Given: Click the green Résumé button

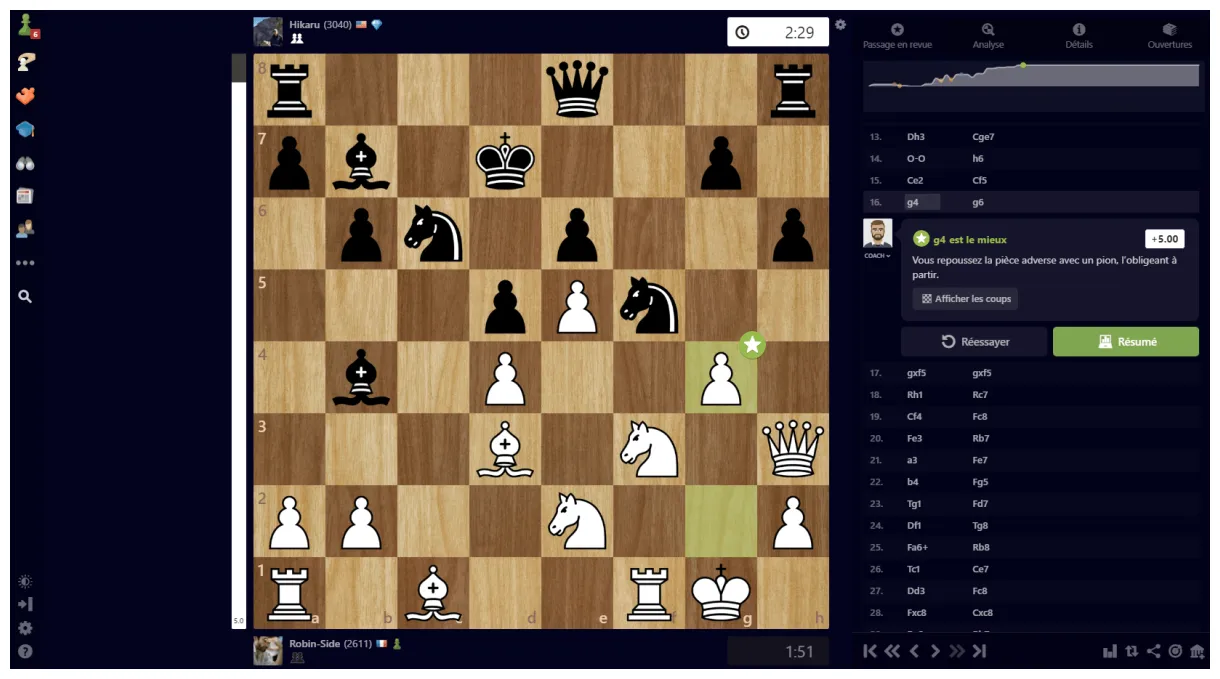Looking at the screenshot, I should 1125,341.
